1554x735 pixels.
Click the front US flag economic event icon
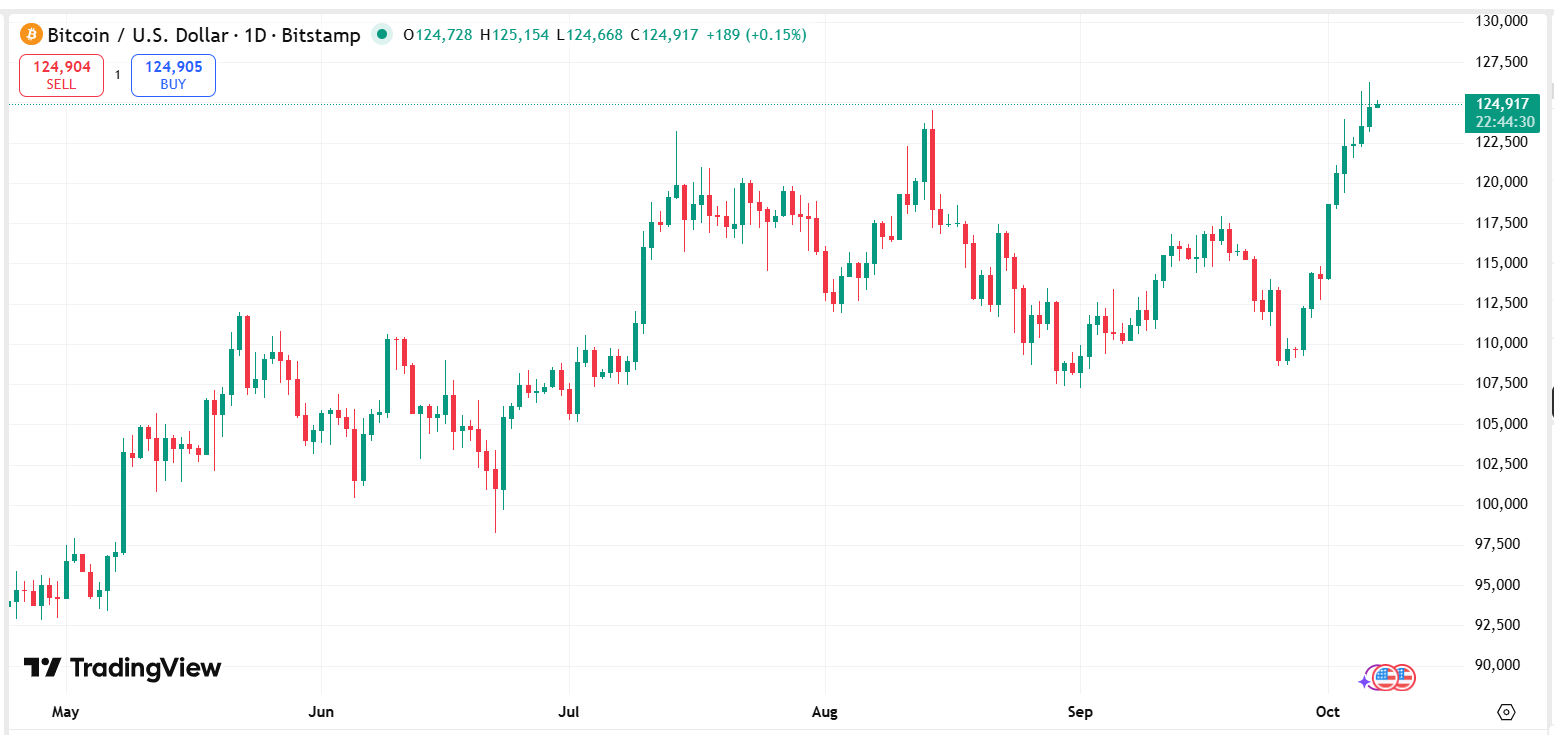point(1385,678)
